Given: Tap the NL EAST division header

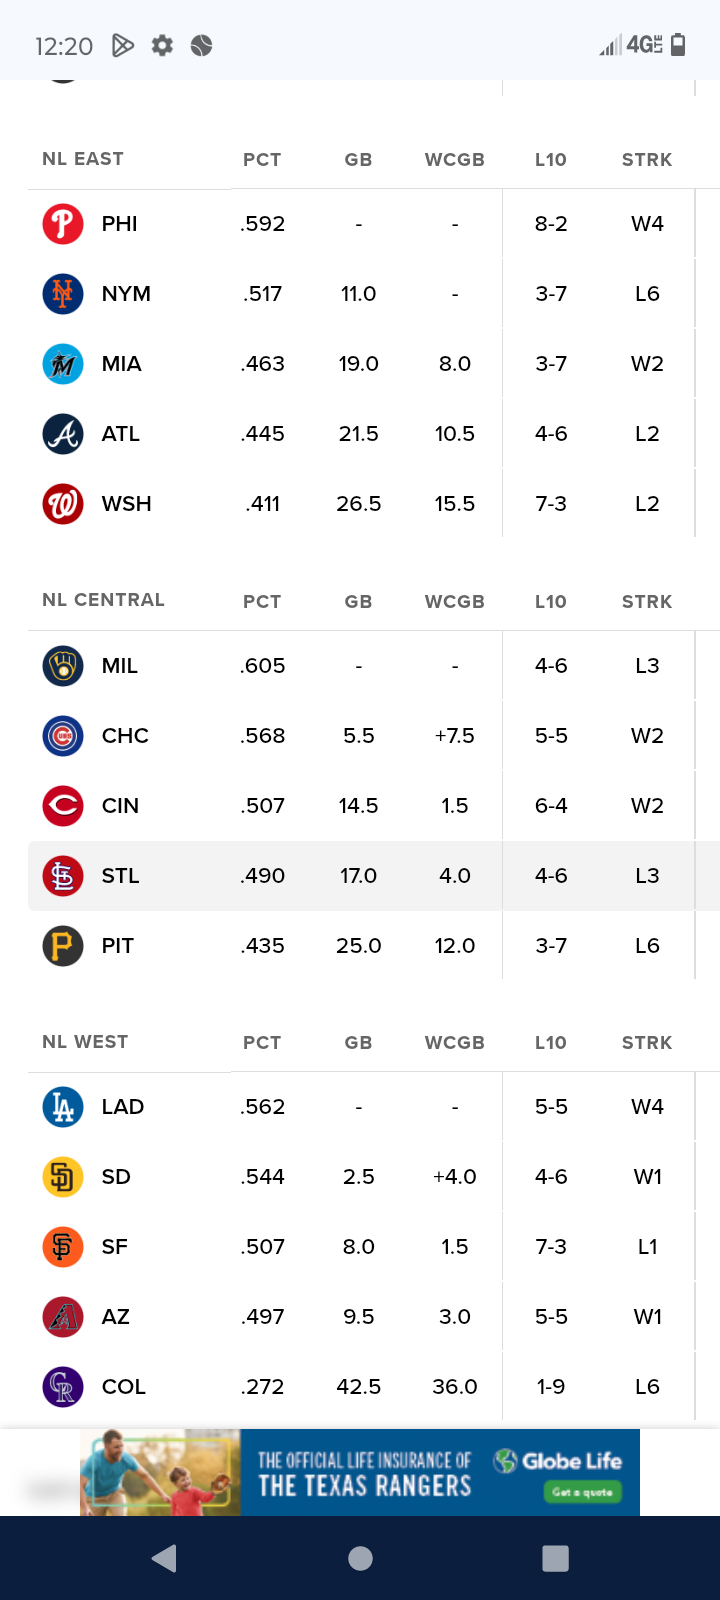Looking at the screenshot, I should (x=83, y=159).
